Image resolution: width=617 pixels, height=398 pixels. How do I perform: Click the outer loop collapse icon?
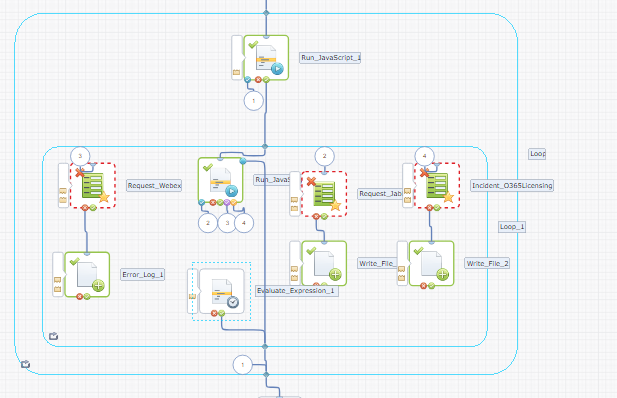point(26,364)
